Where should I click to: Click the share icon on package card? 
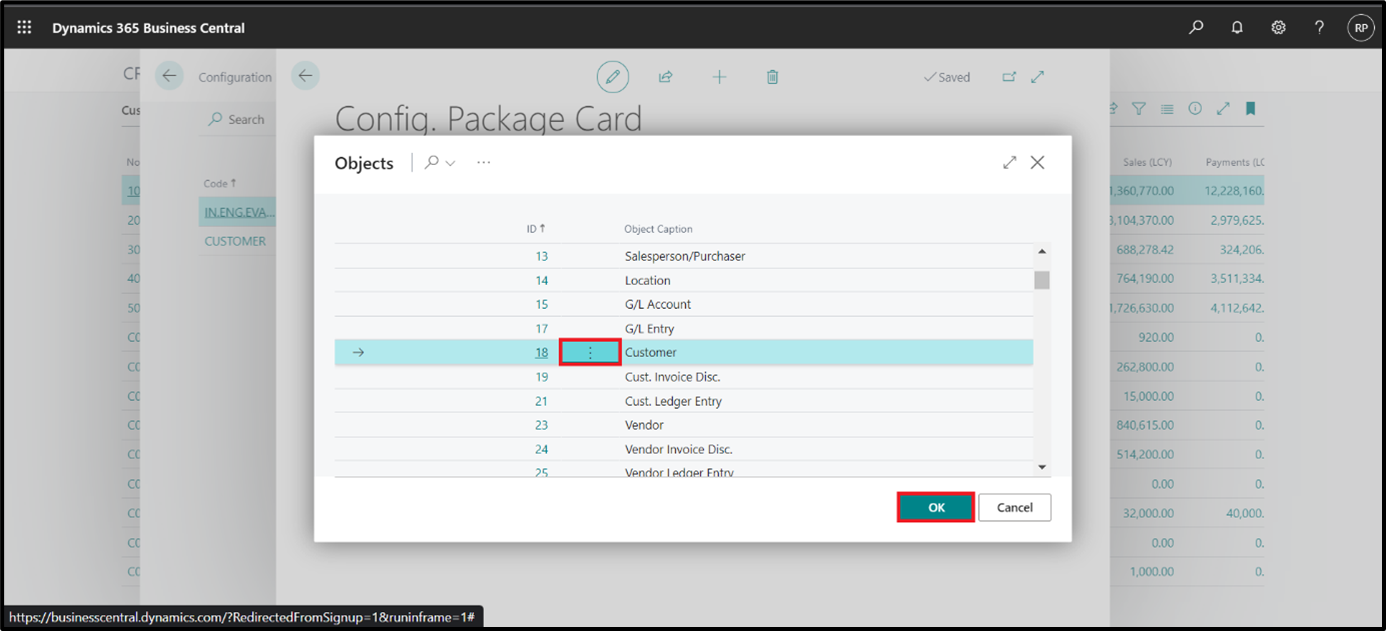coord(665,77)
